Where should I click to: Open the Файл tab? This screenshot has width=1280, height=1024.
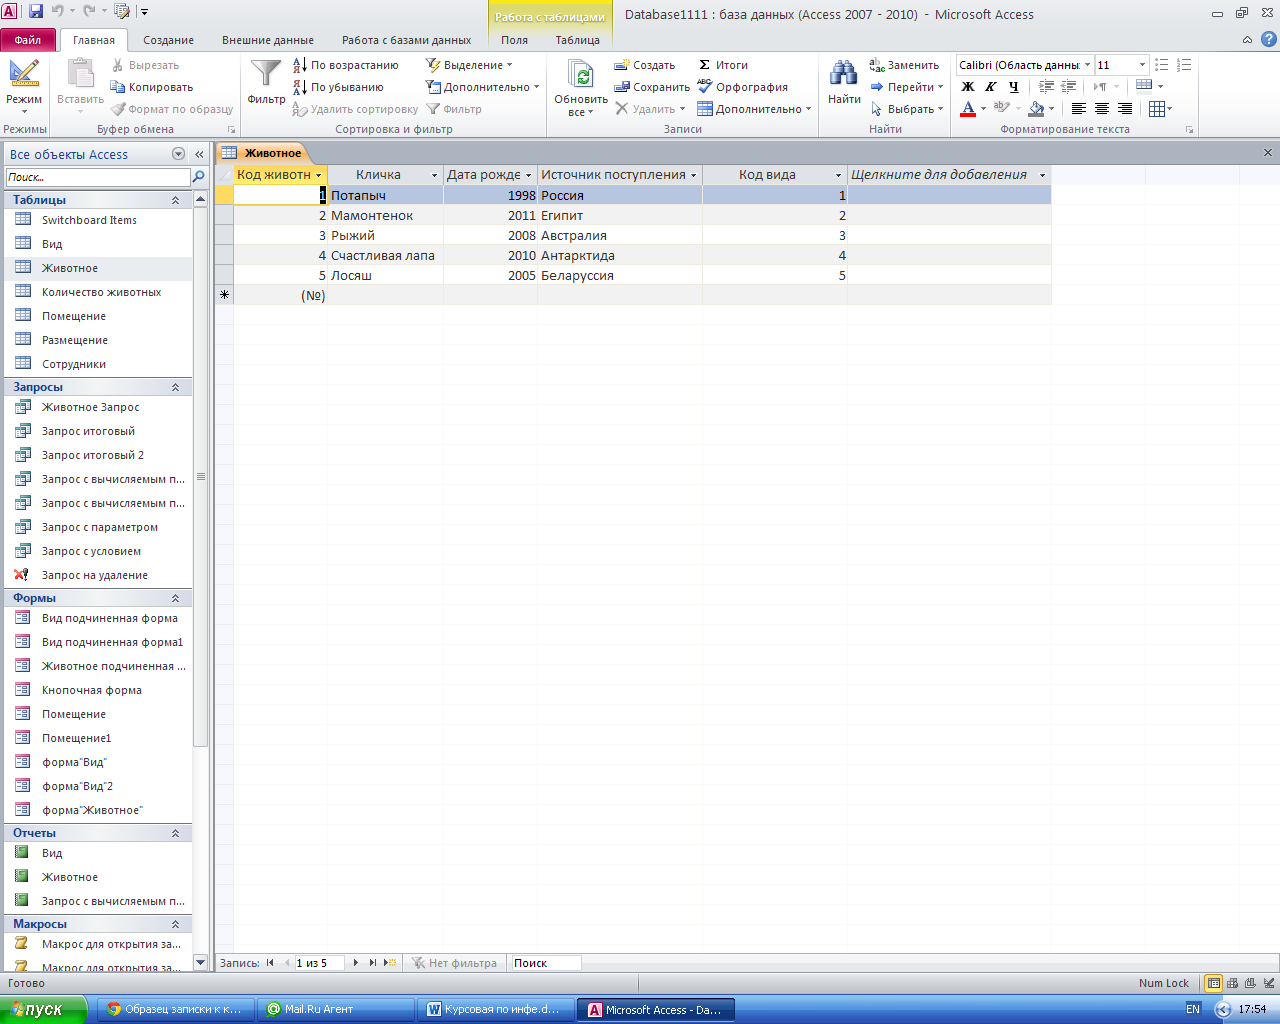coord(28,40)
